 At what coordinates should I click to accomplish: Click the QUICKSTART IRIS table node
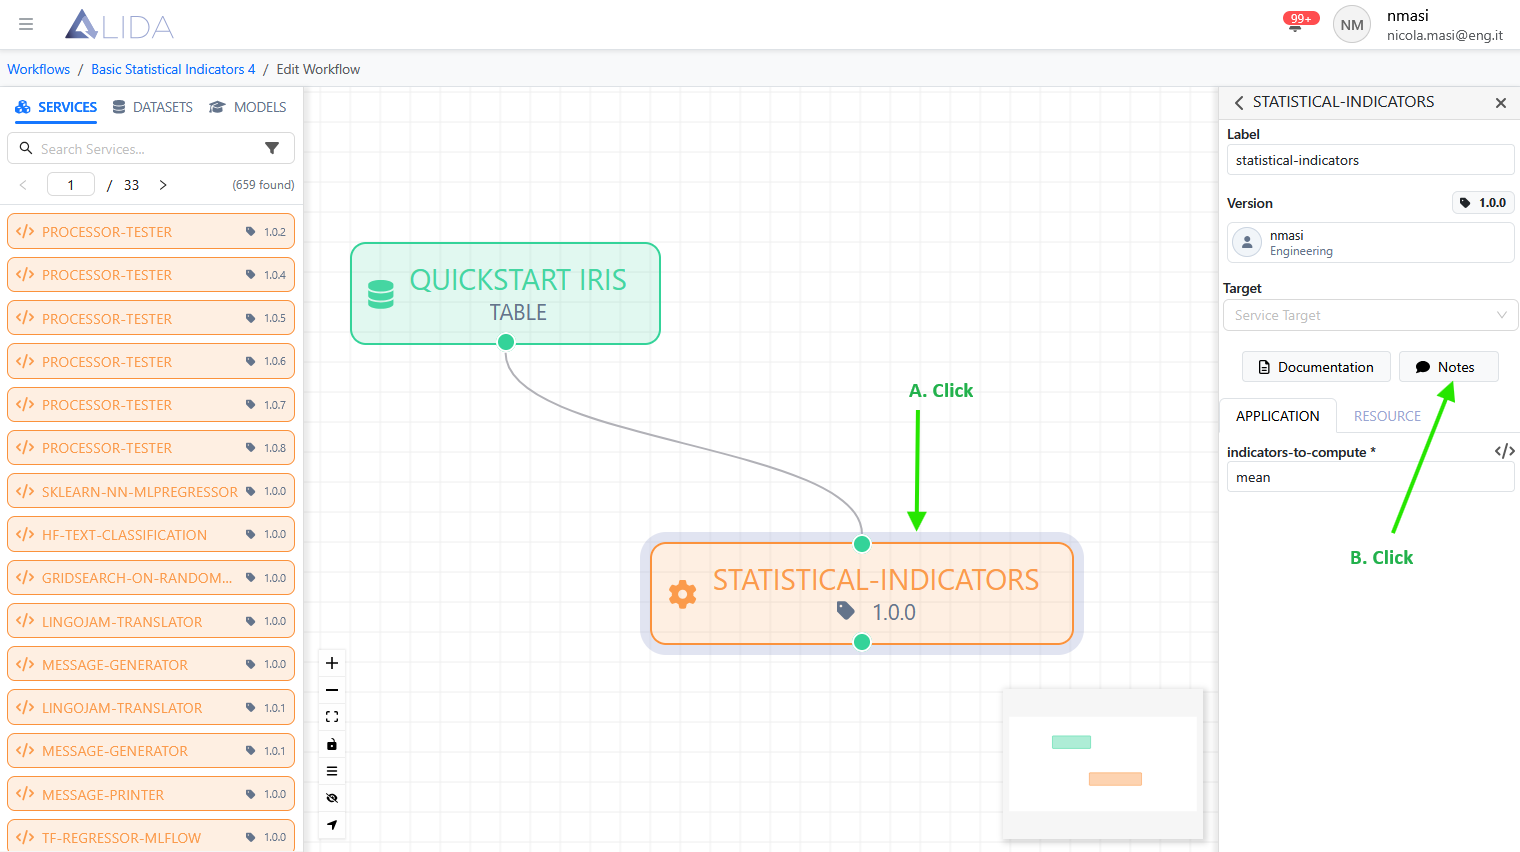pyautogui.click(x=505, y=293)
